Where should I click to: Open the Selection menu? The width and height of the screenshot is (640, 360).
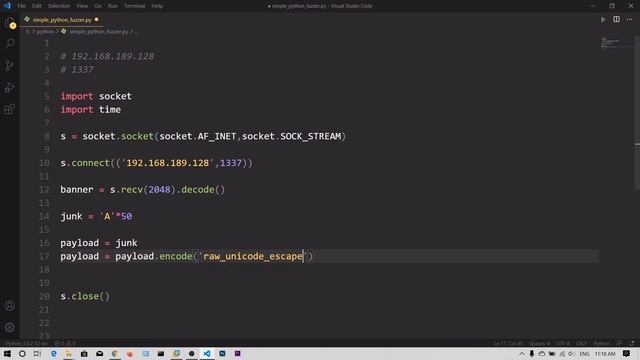pyautogui.click(x=59, y=6)
